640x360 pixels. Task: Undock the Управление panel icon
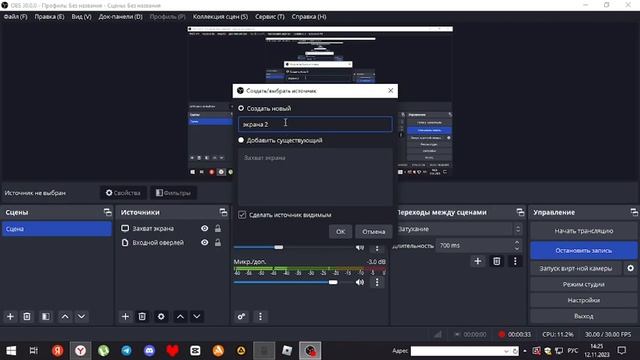click(634, 212)
